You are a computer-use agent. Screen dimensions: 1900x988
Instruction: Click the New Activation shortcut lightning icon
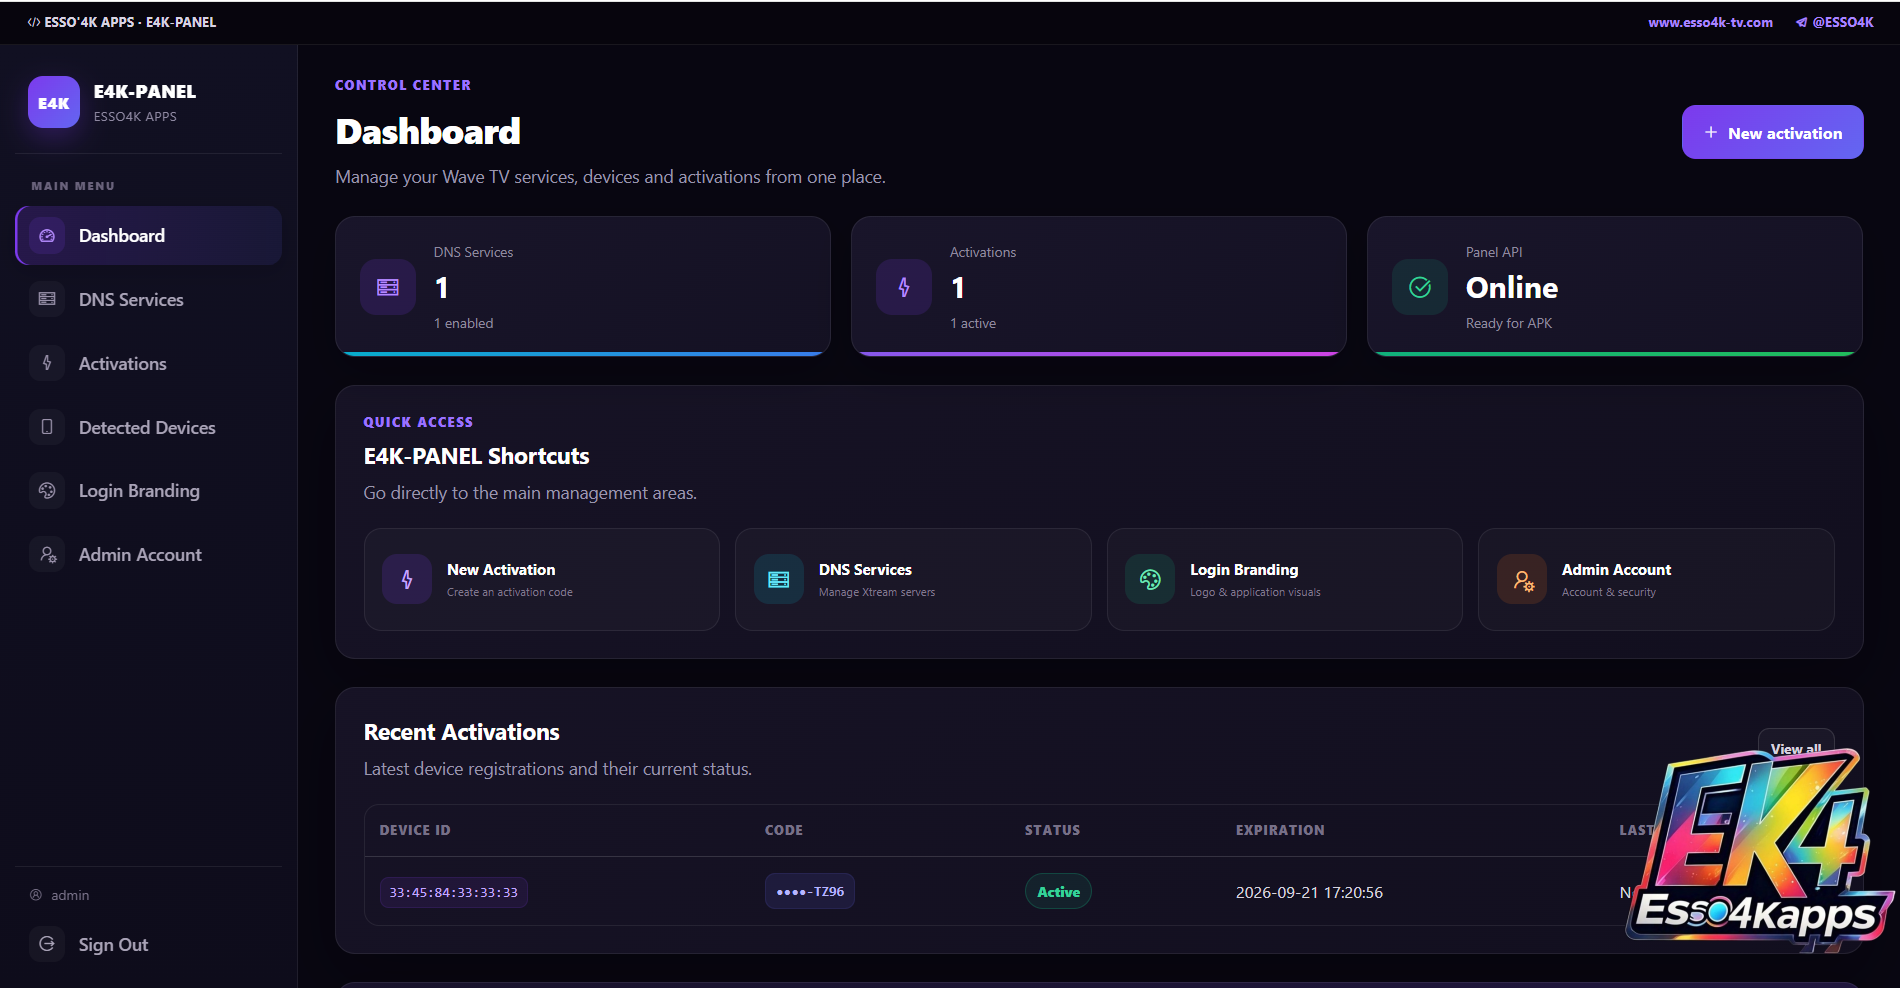(x=407, y=579)
